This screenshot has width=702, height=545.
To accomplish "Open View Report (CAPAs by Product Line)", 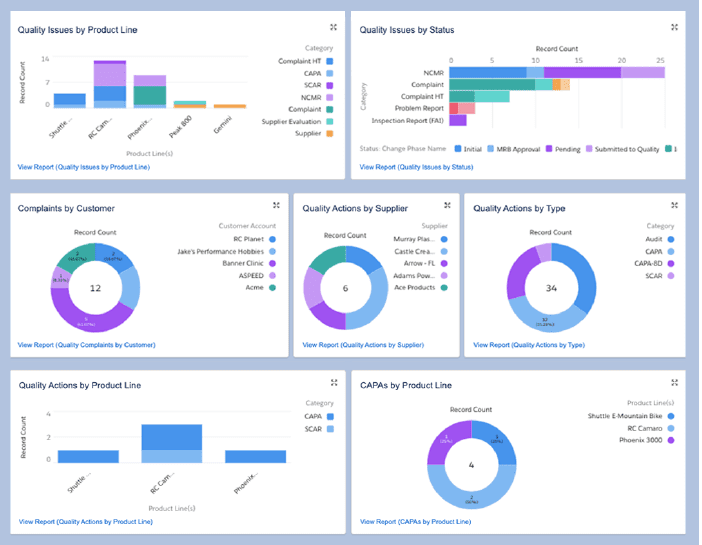I will point(415,522).
